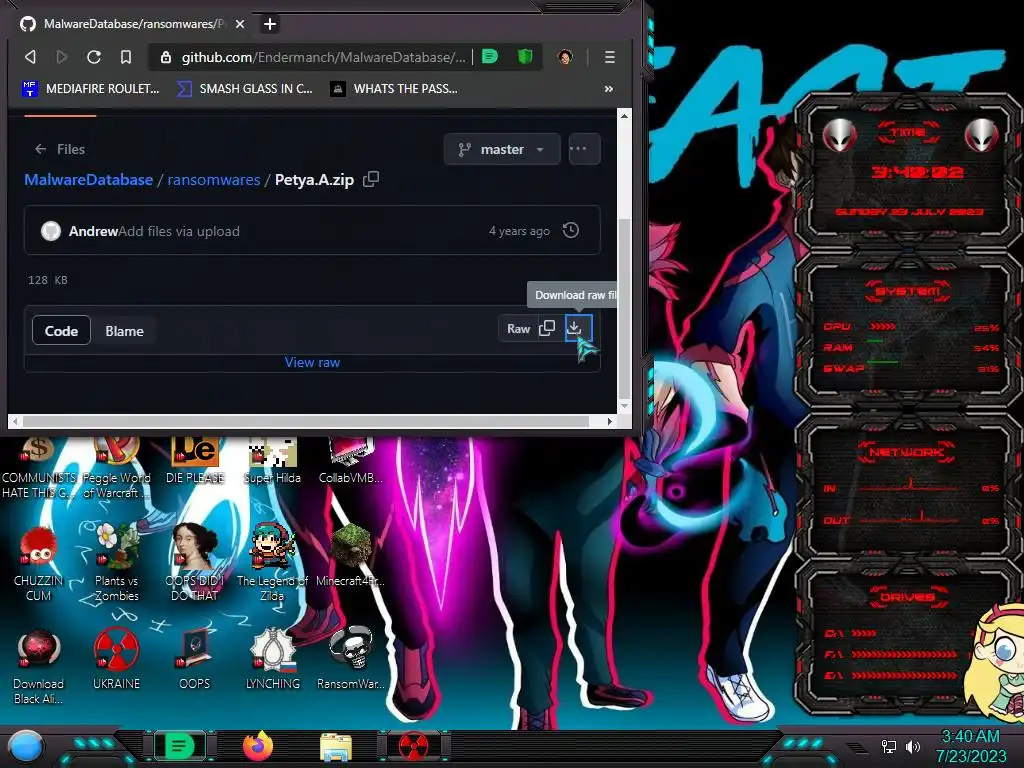Close the MalwareDatabase browser tab
The image size is (1024, 768).
(x=240, y=24)
